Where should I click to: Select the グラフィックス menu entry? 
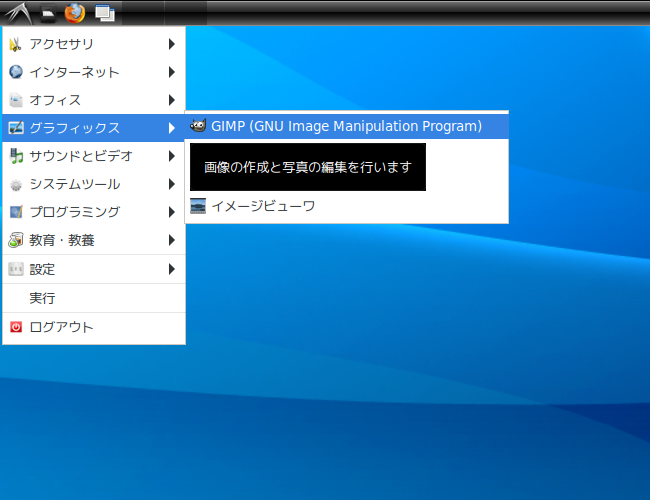pyautogui.click(x=94, y=128)
